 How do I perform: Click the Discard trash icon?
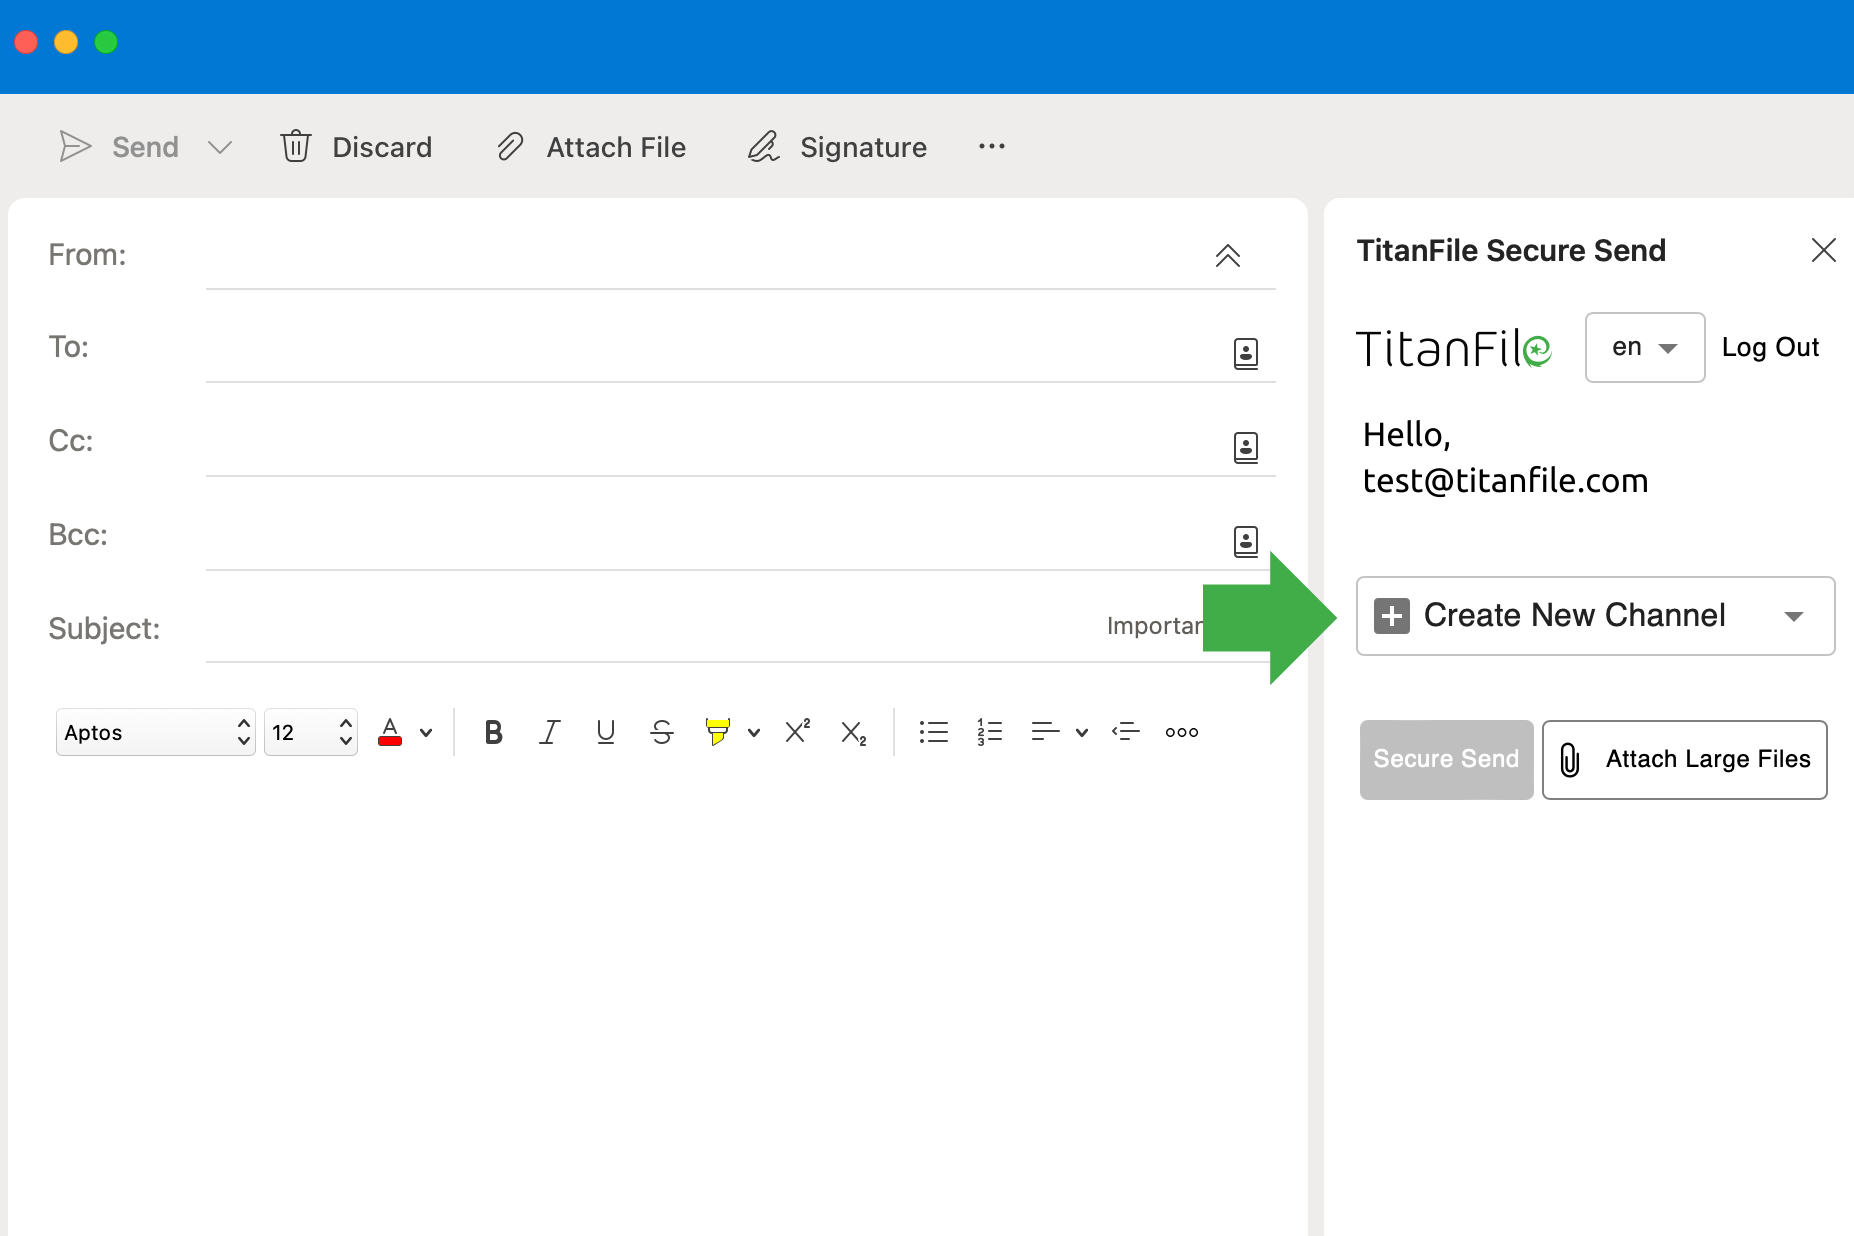coord(296,146)
